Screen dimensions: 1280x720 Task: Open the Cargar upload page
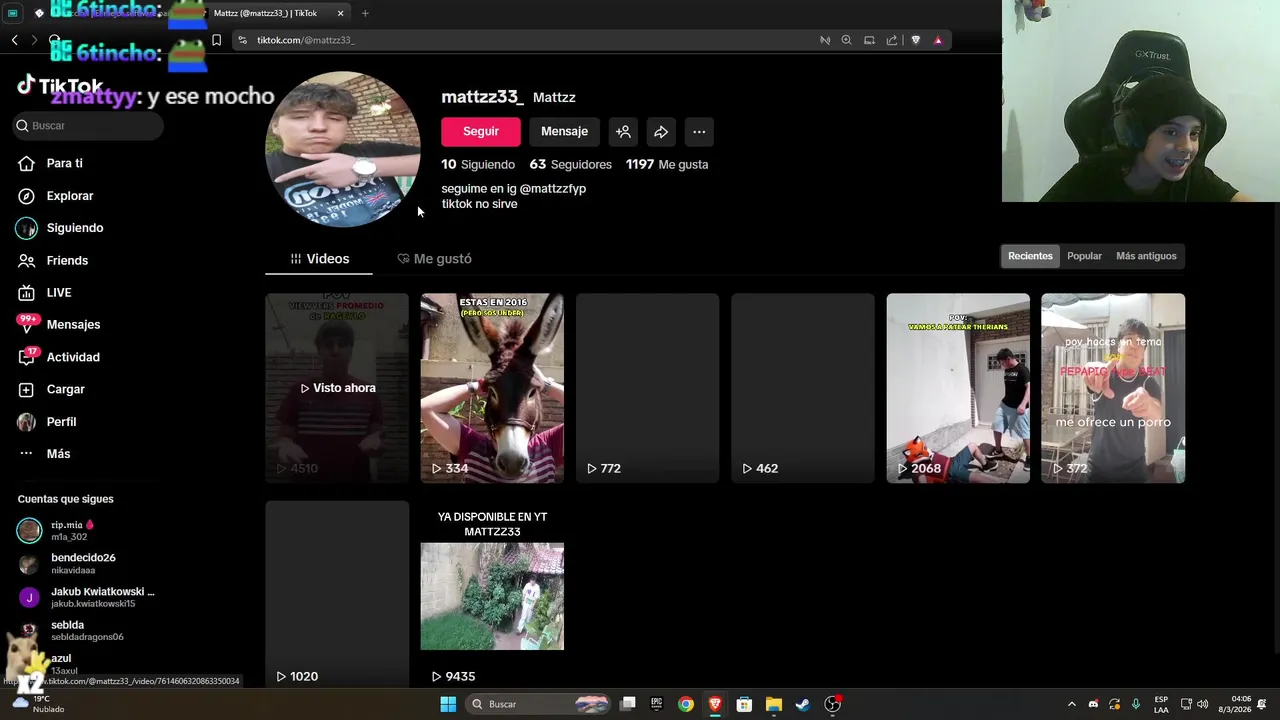click(65, 389)
